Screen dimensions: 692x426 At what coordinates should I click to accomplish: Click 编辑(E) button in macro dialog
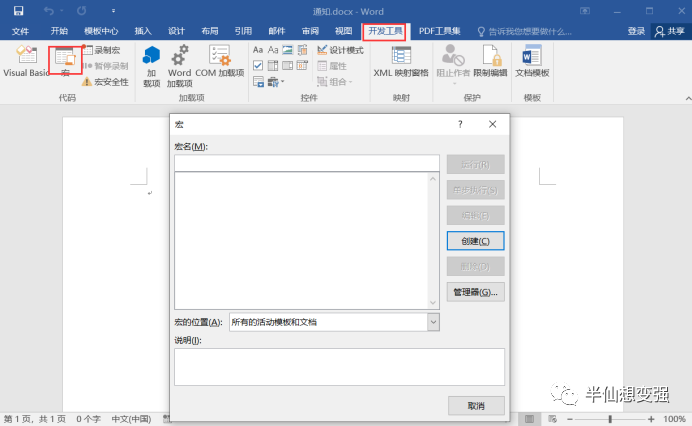pyautogui.click(x=475, y=216)
